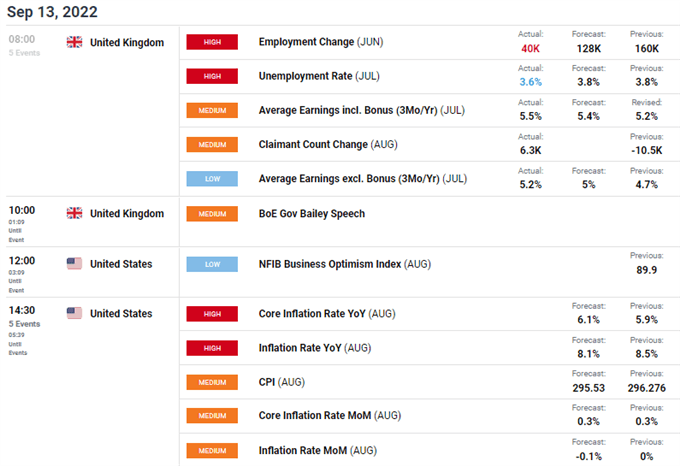
Task: Click the 295.53 CPI forecast
Action: click(x=588, y=388)
